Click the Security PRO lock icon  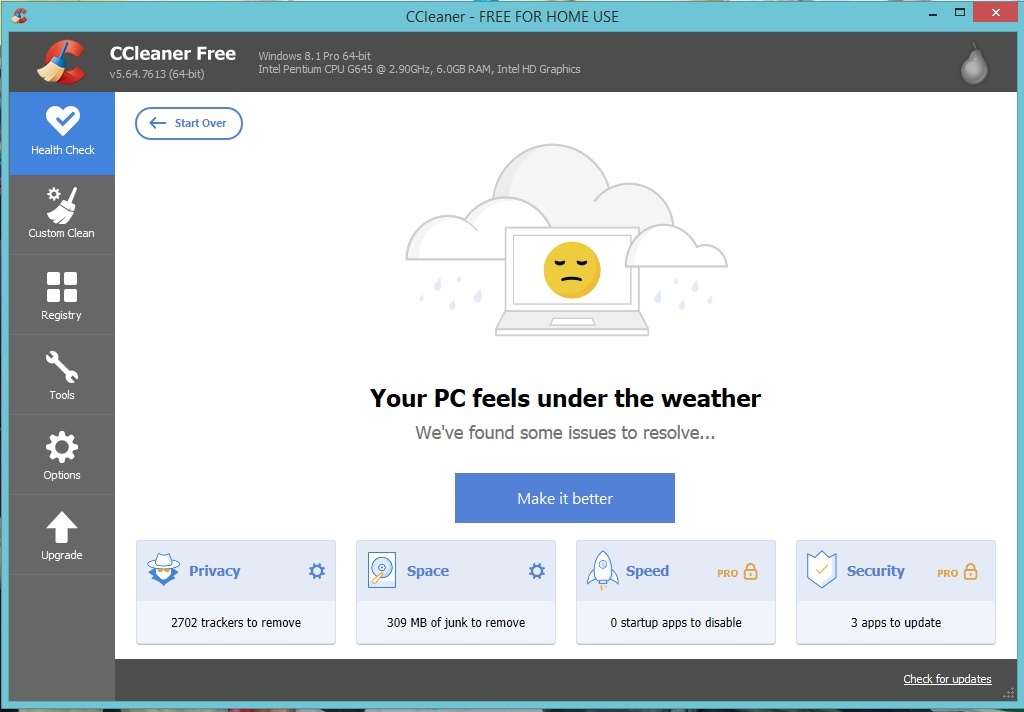[x=971, y=572]
